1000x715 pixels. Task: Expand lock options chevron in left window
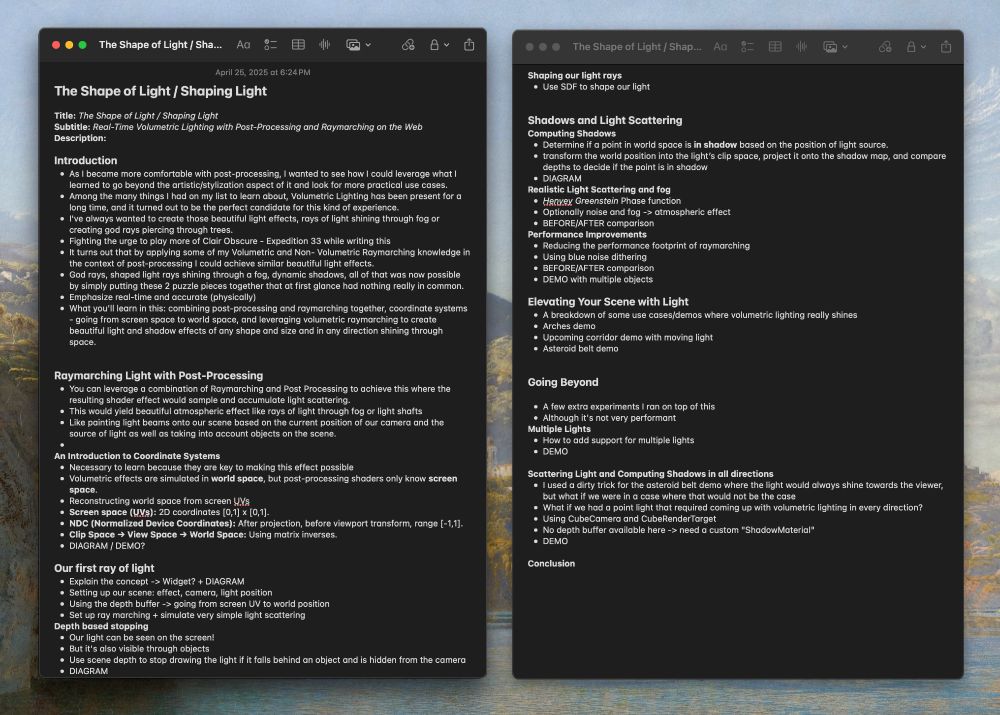[446, 45]
